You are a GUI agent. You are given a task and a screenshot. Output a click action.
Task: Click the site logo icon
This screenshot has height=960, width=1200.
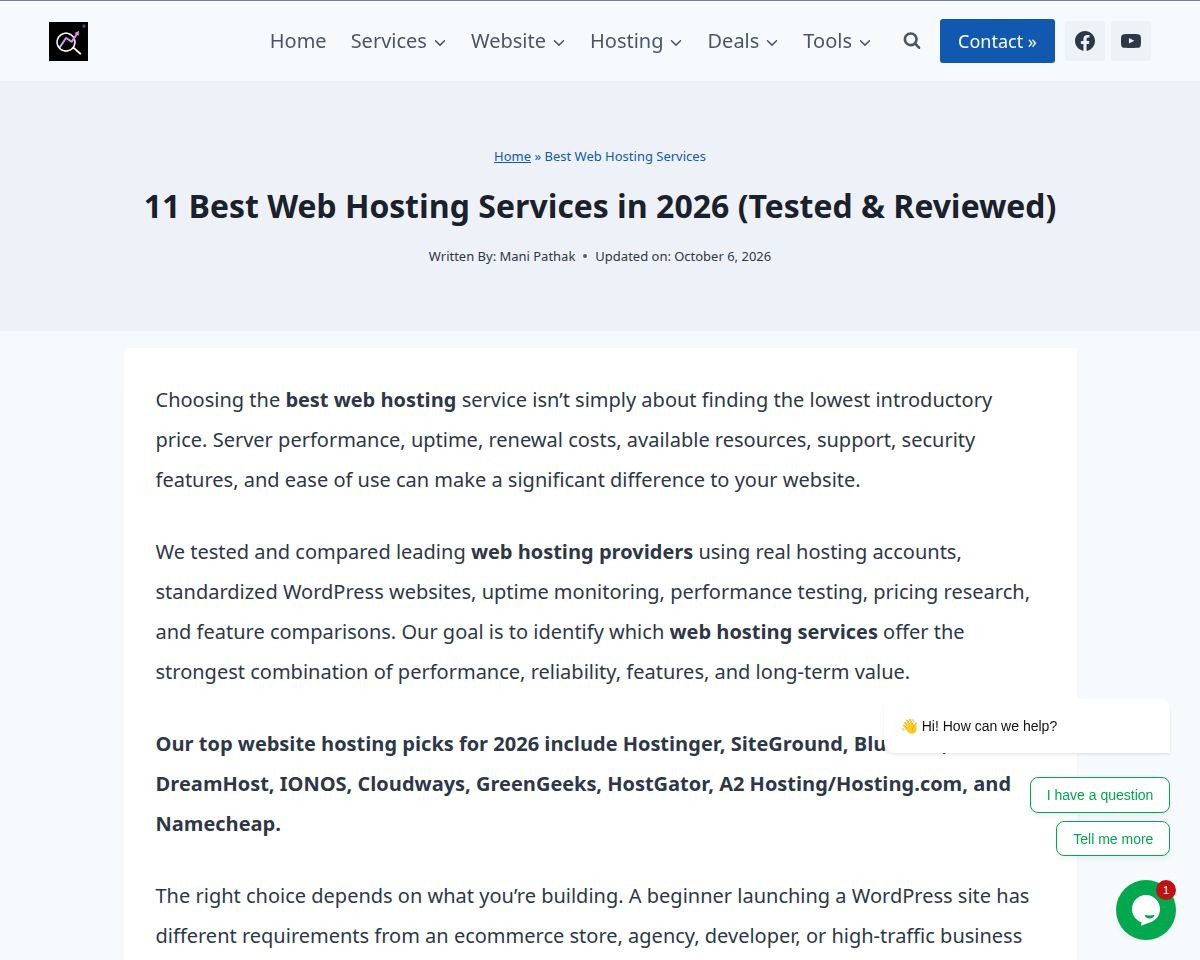[x=68, y=41]
